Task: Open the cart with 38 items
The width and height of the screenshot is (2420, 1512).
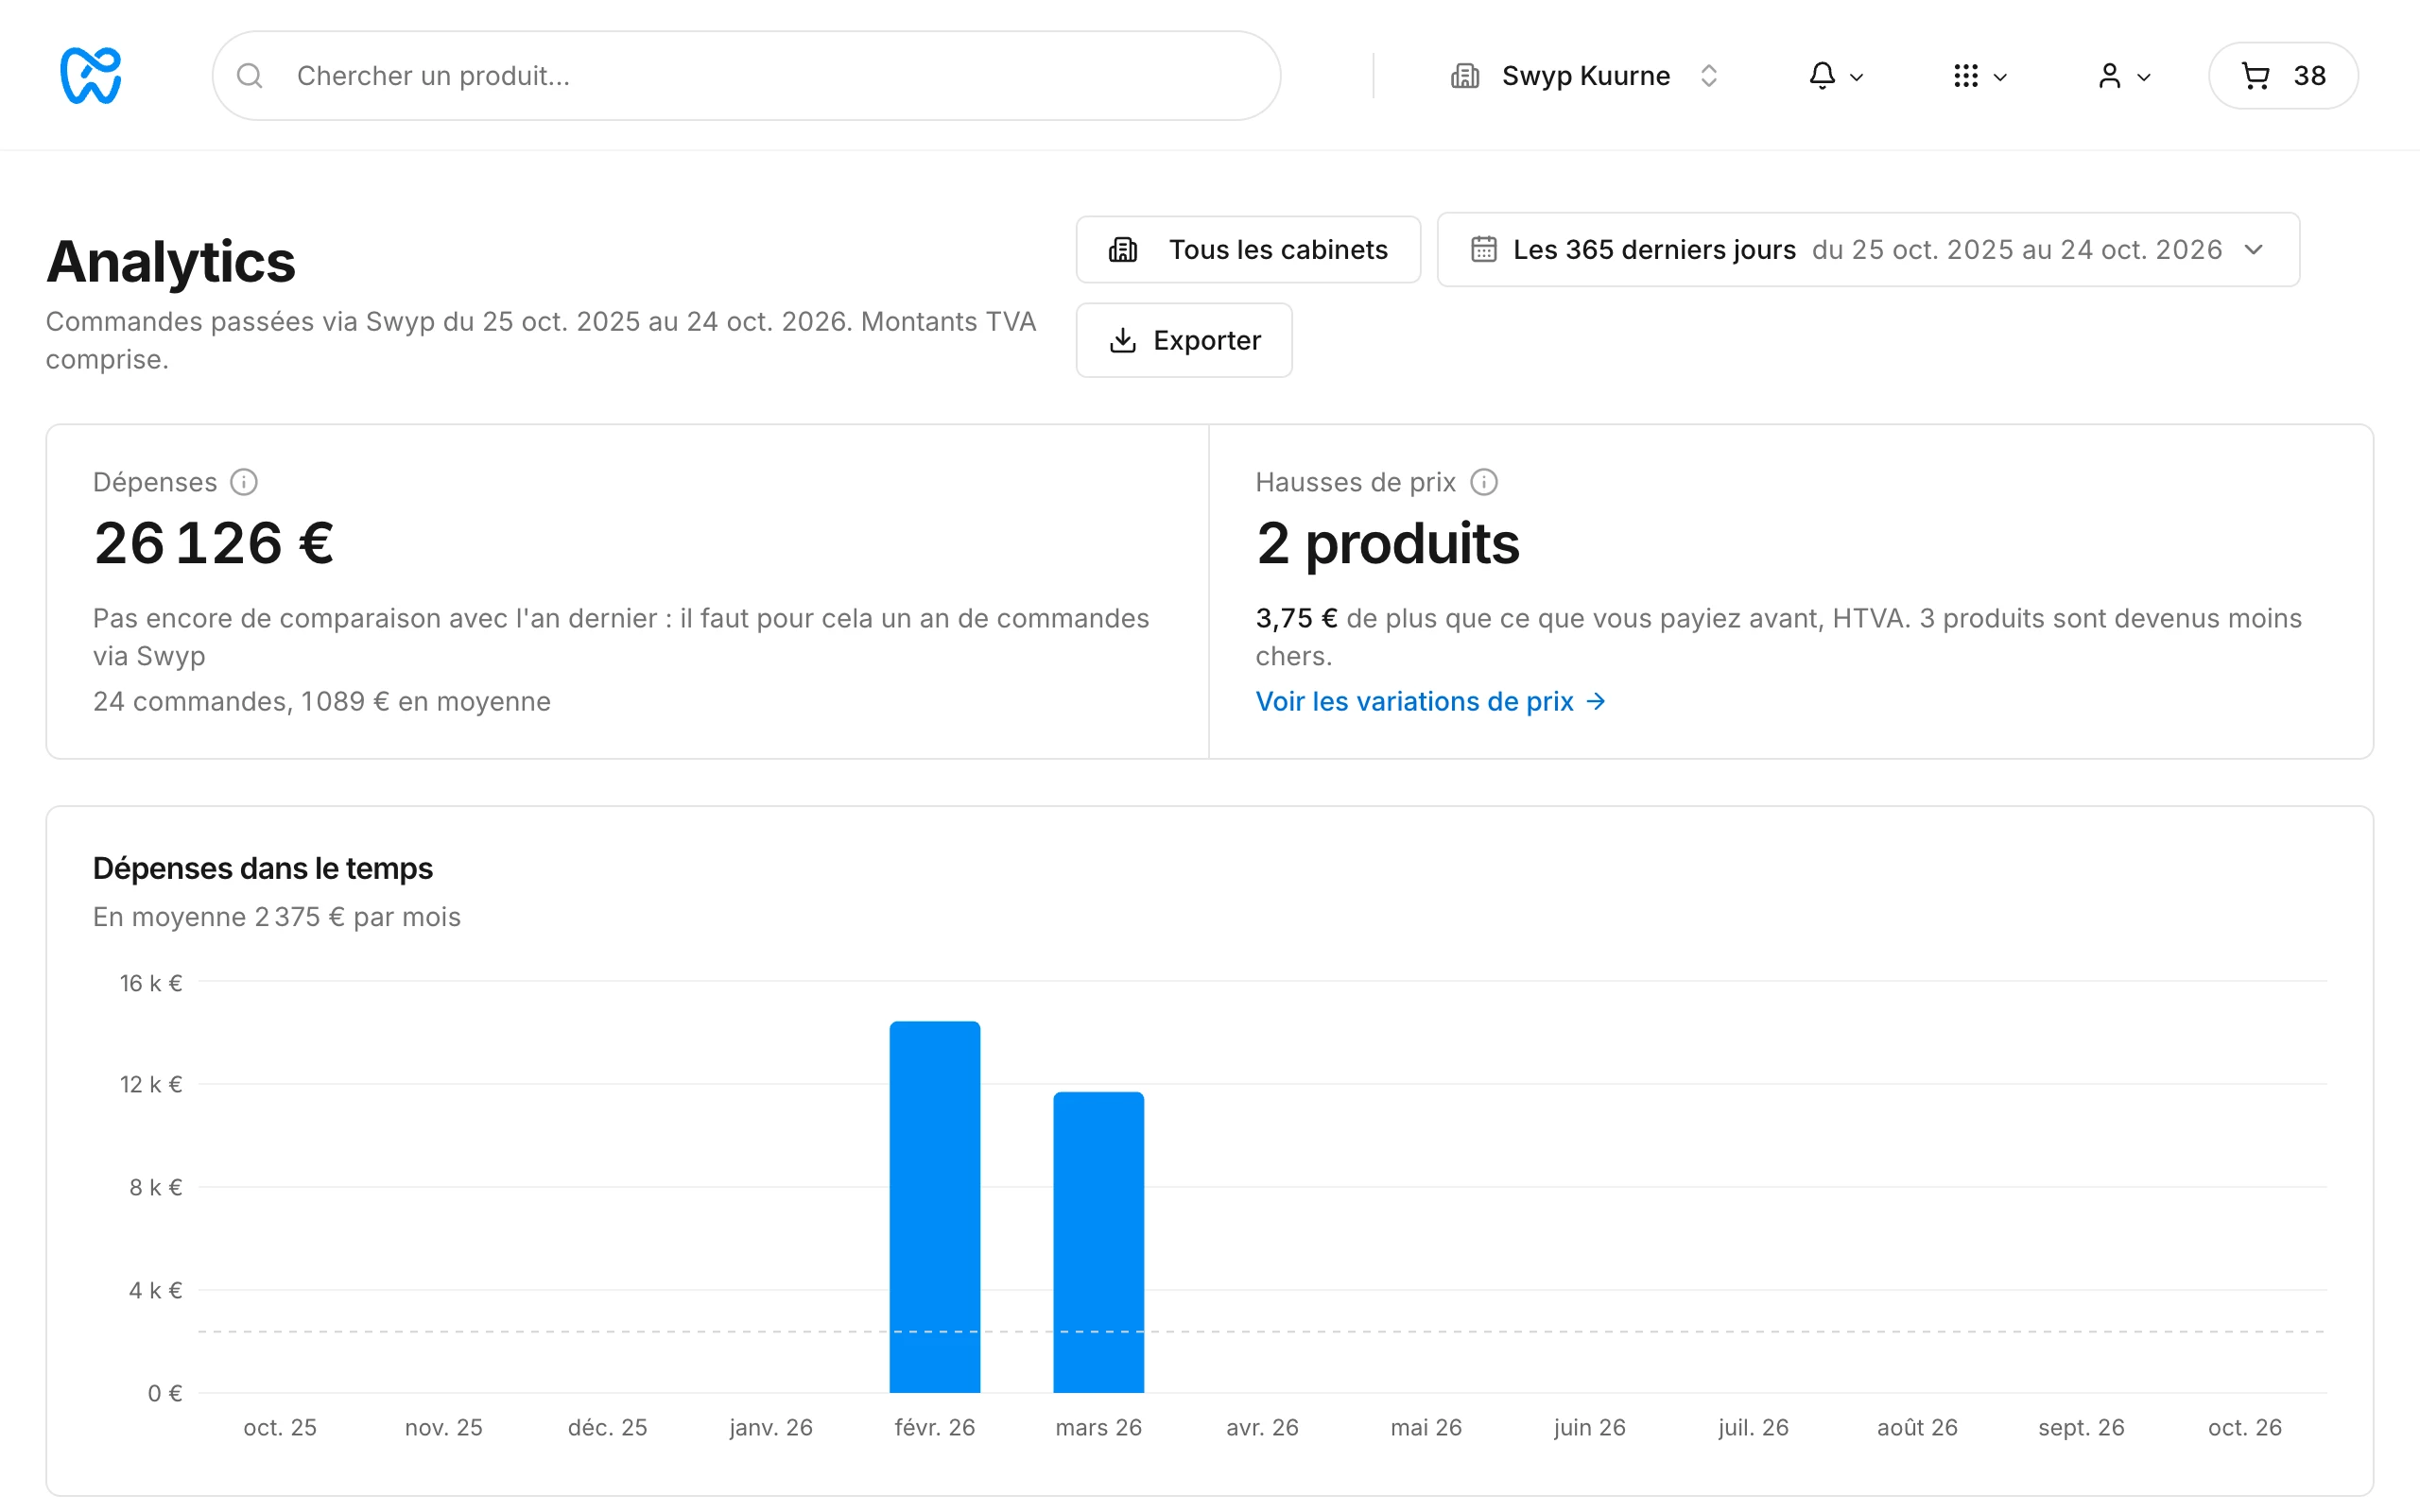Action: [2283, 76]
